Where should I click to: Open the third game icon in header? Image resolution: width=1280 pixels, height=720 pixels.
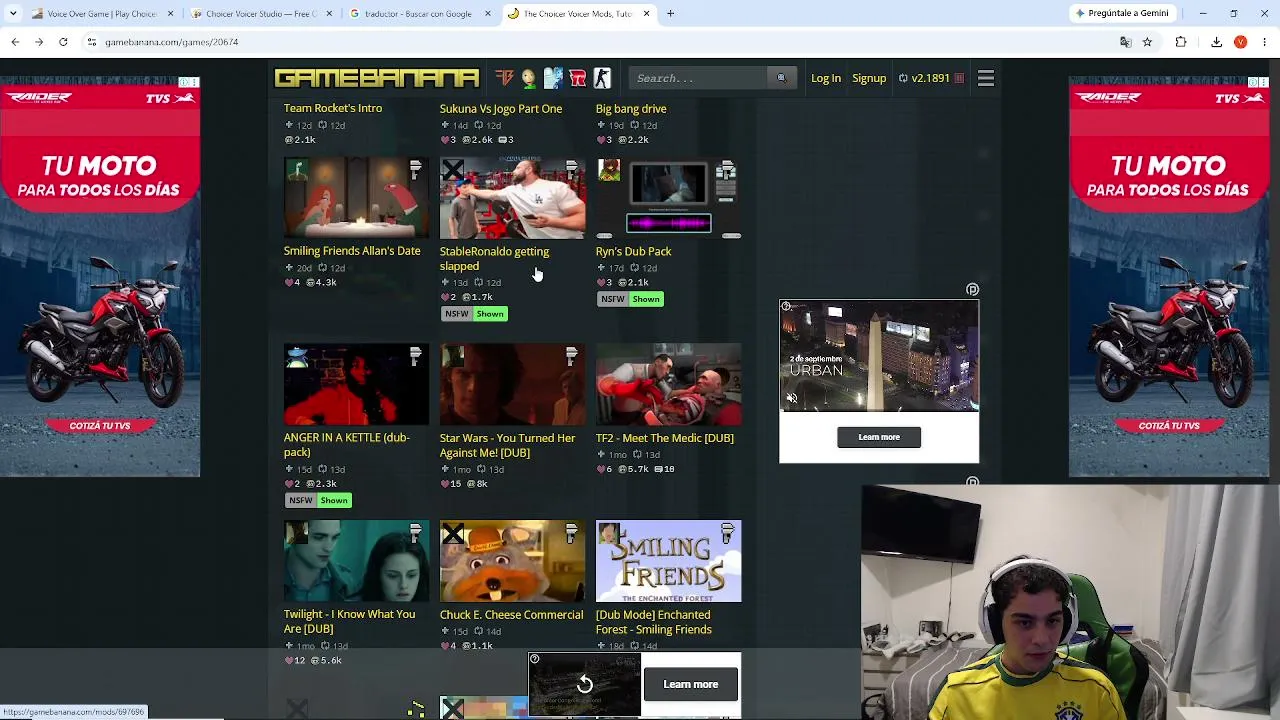[553, 78]
